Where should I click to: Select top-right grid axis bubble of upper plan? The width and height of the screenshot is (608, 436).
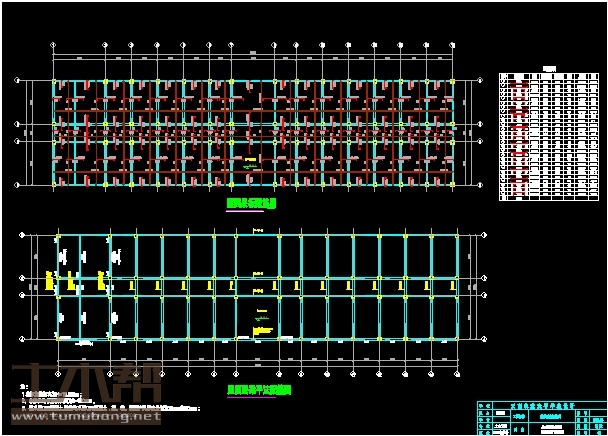pos(453,44)
